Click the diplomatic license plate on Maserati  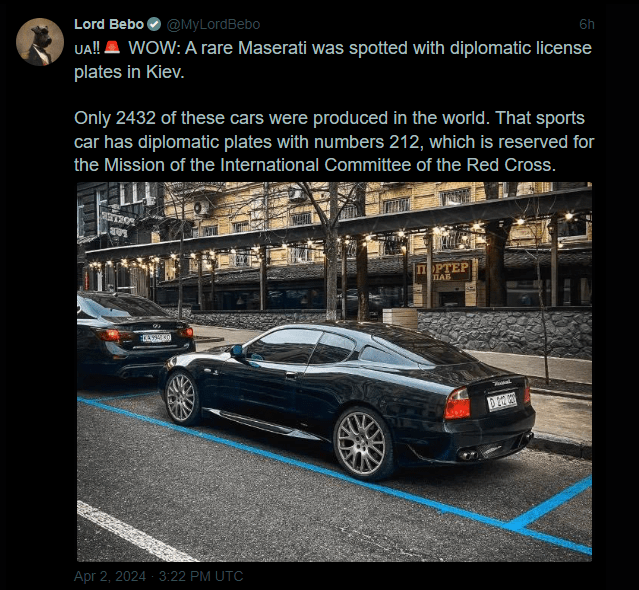coord(502,401)
